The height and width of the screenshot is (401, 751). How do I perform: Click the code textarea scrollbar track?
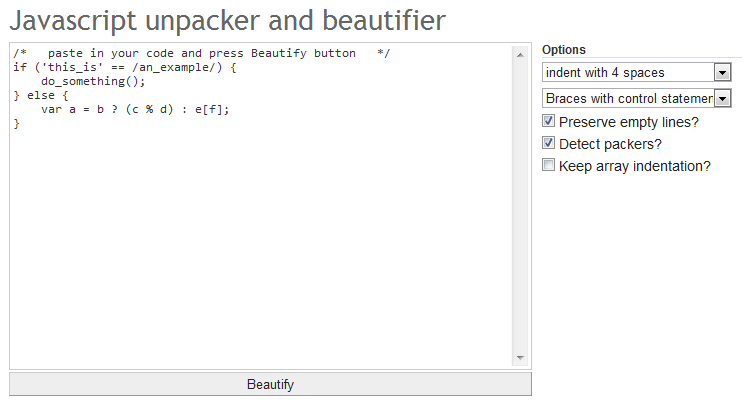pos(520,207)
